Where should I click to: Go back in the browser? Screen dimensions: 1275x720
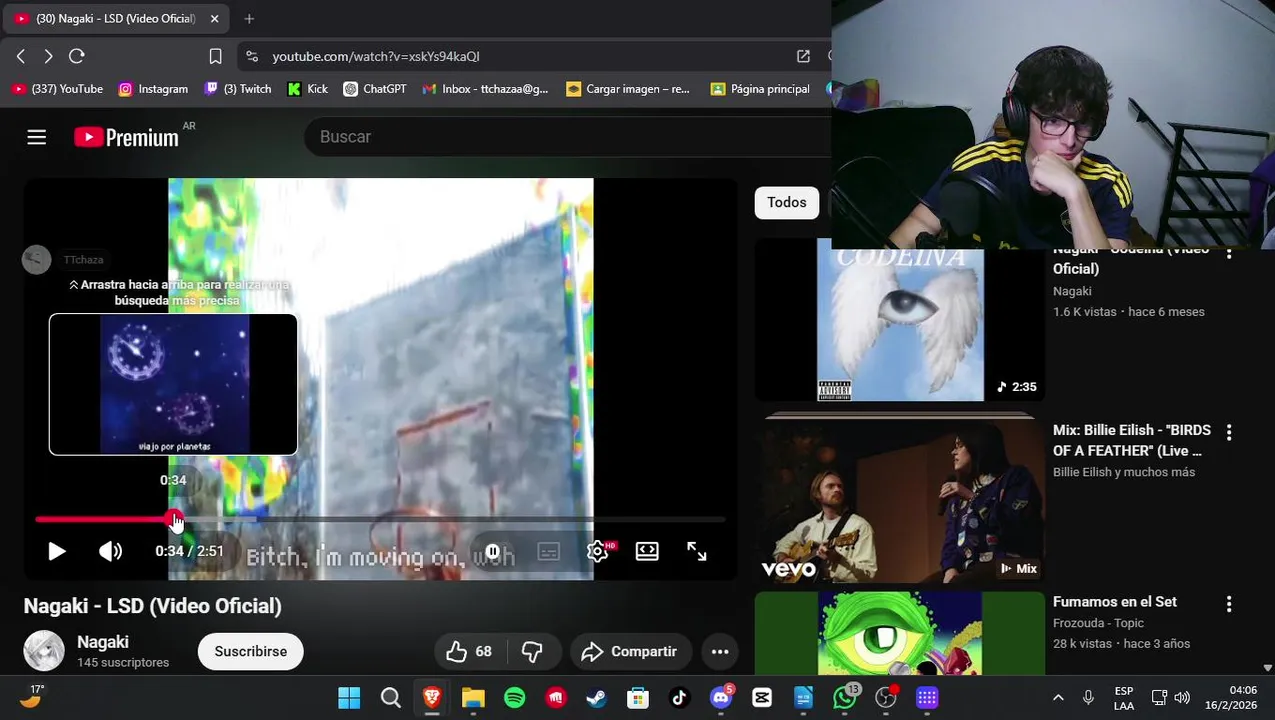(21, 56)
